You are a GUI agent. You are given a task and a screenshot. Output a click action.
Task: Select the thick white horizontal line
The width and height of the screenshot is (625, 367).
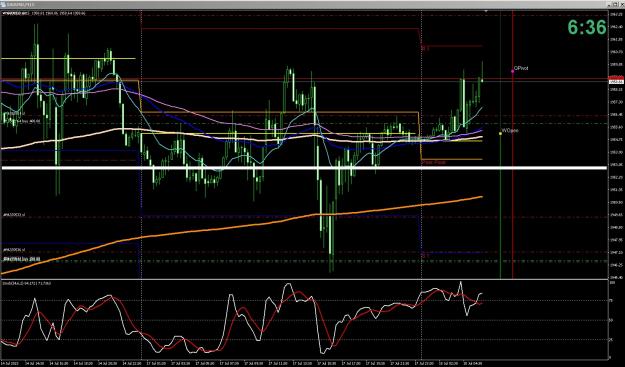[304, 168]
